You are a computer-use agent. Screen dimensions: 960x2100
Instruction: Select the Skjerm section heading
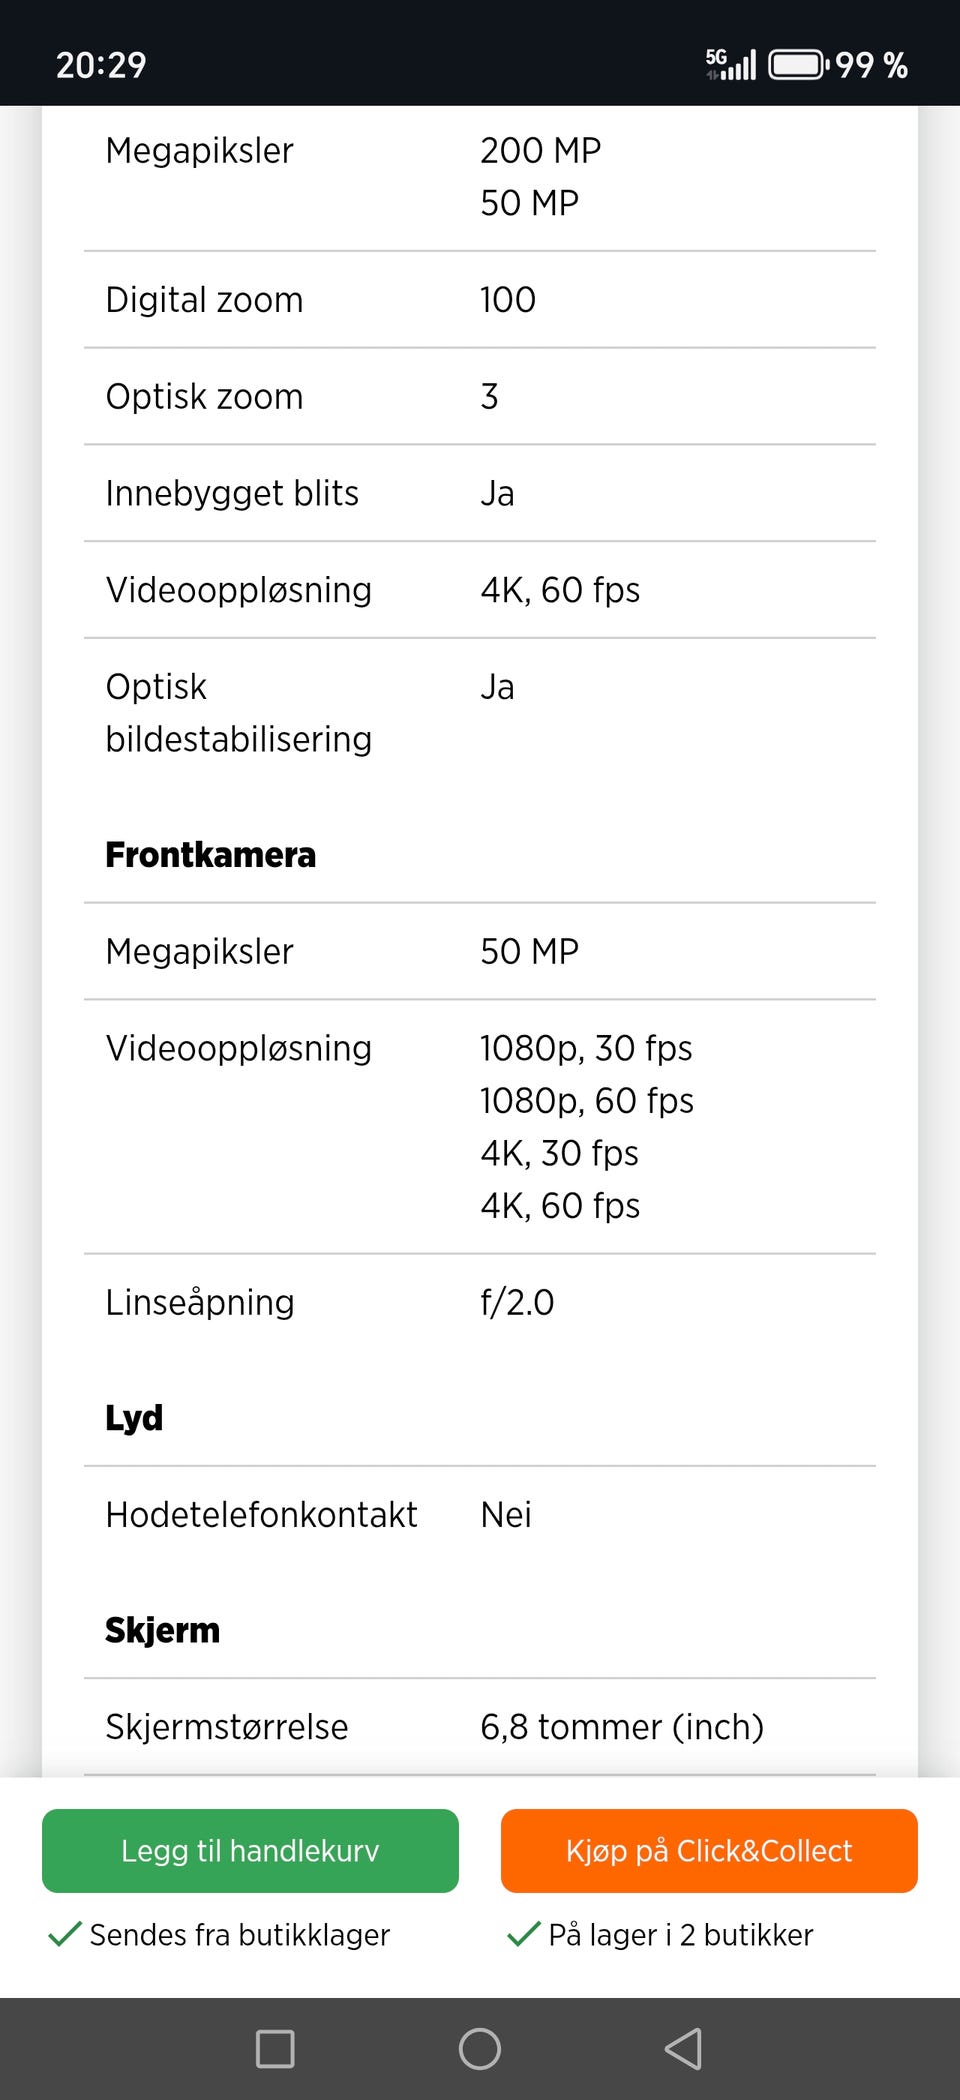pos(163,1630)
